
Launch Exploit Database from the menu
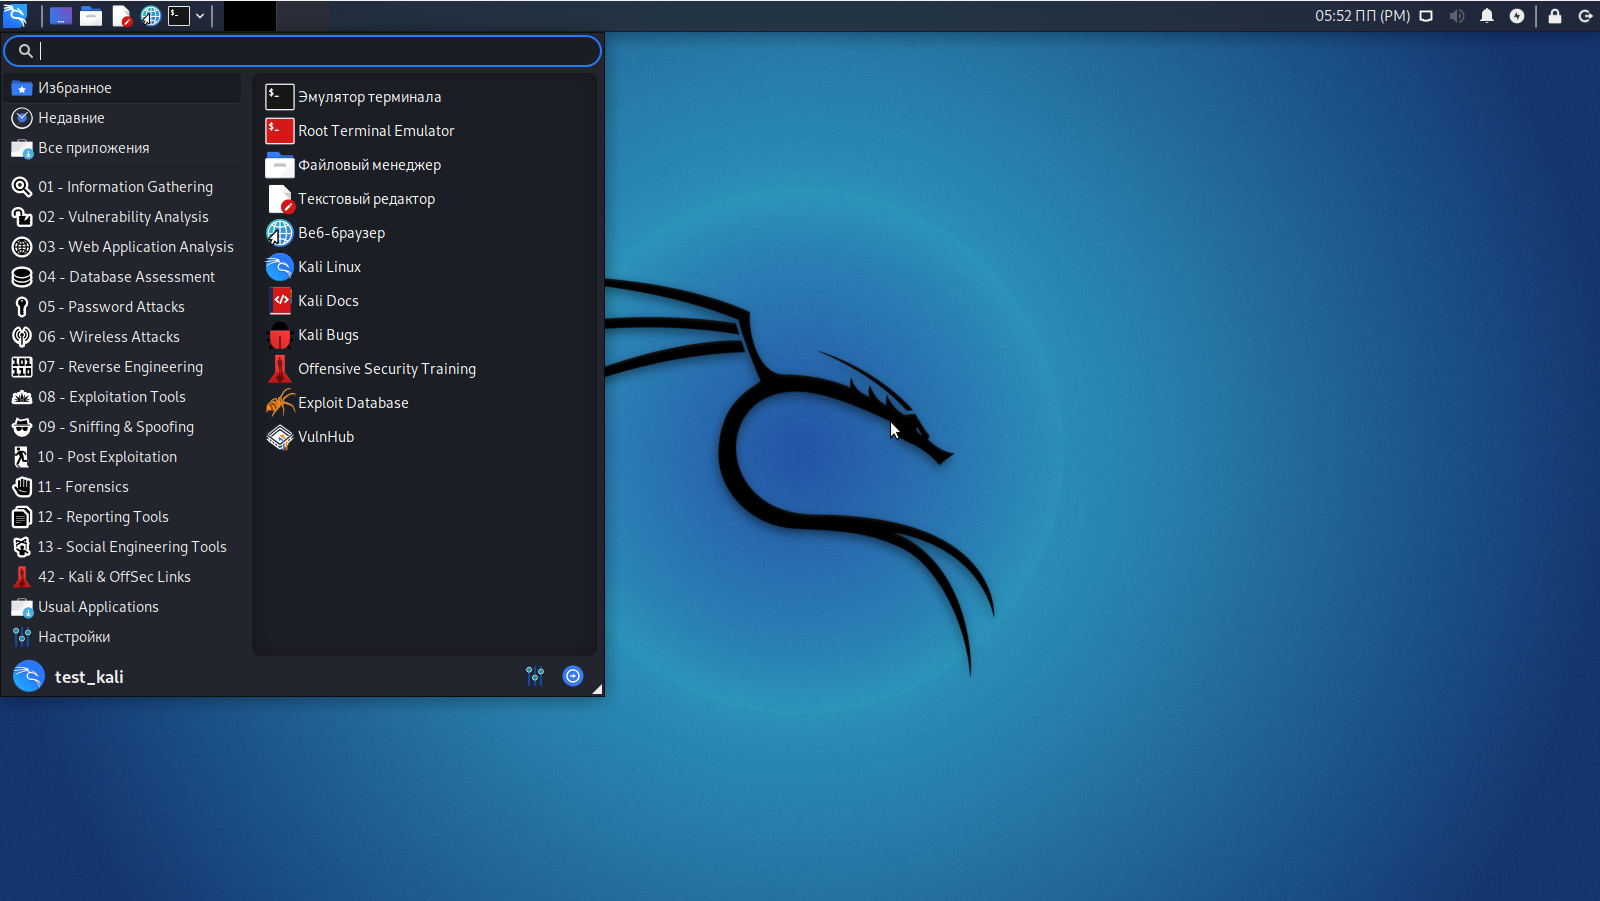[x=352, y=402]
